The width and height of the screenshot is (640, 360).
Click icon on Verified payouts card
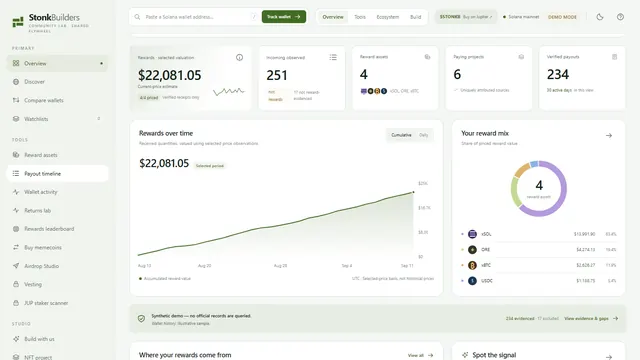[614, 57]
